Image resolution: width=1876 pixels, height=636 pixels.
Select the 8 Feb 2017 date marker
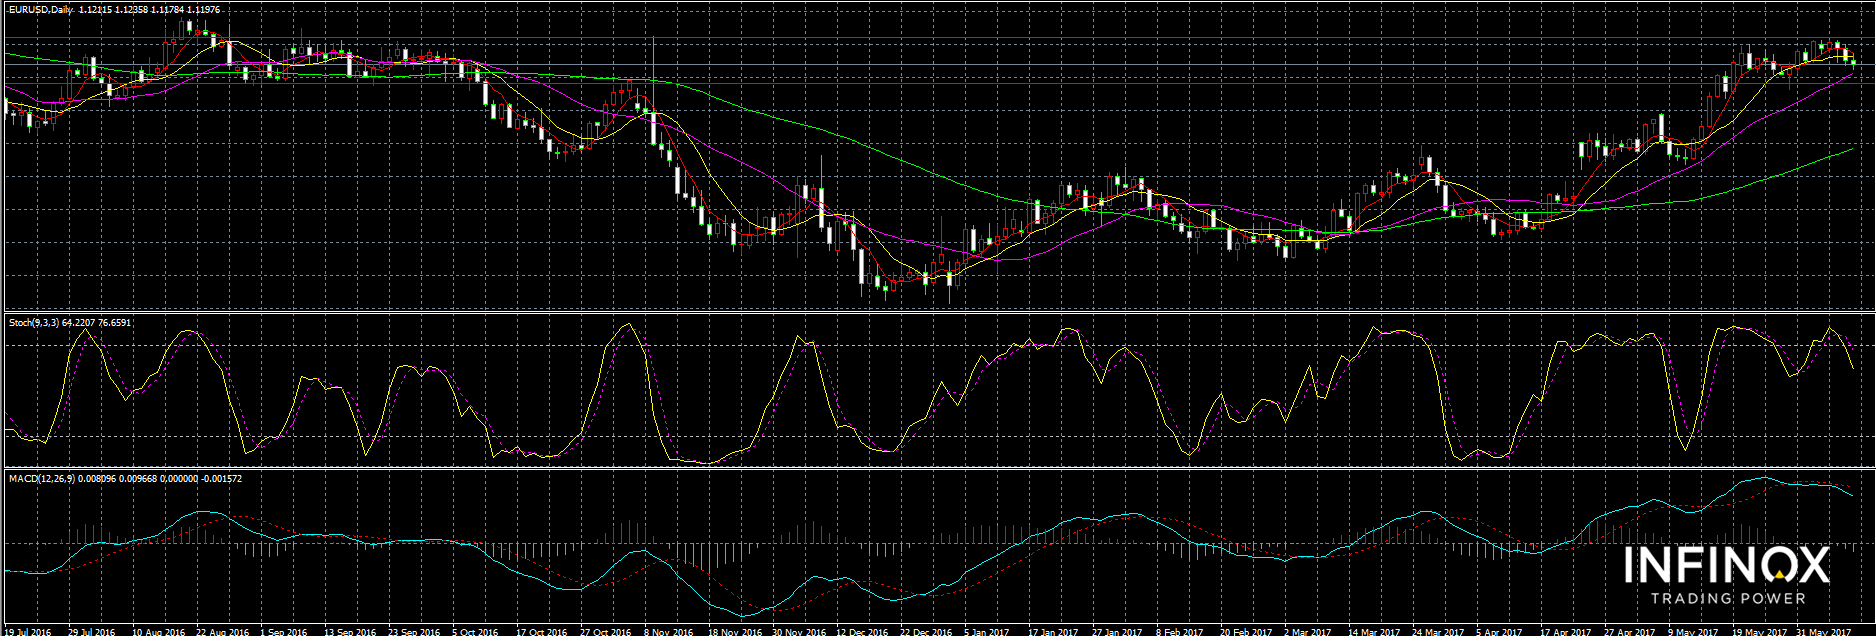coord(1179,631)
